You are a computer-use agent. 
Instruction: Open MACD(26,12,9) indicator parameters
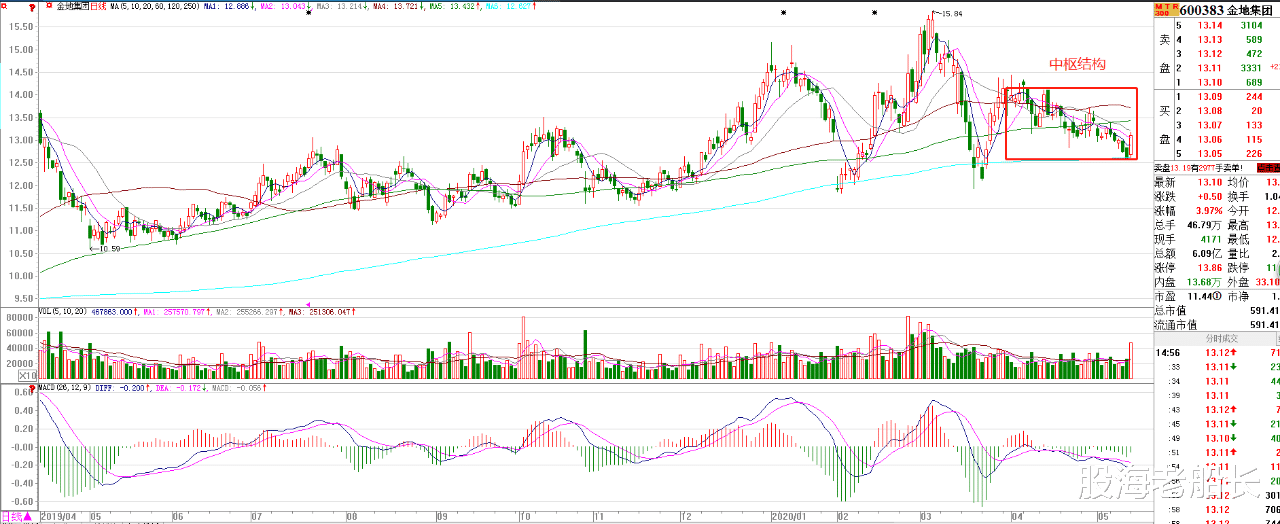click(x=67, y=387)
